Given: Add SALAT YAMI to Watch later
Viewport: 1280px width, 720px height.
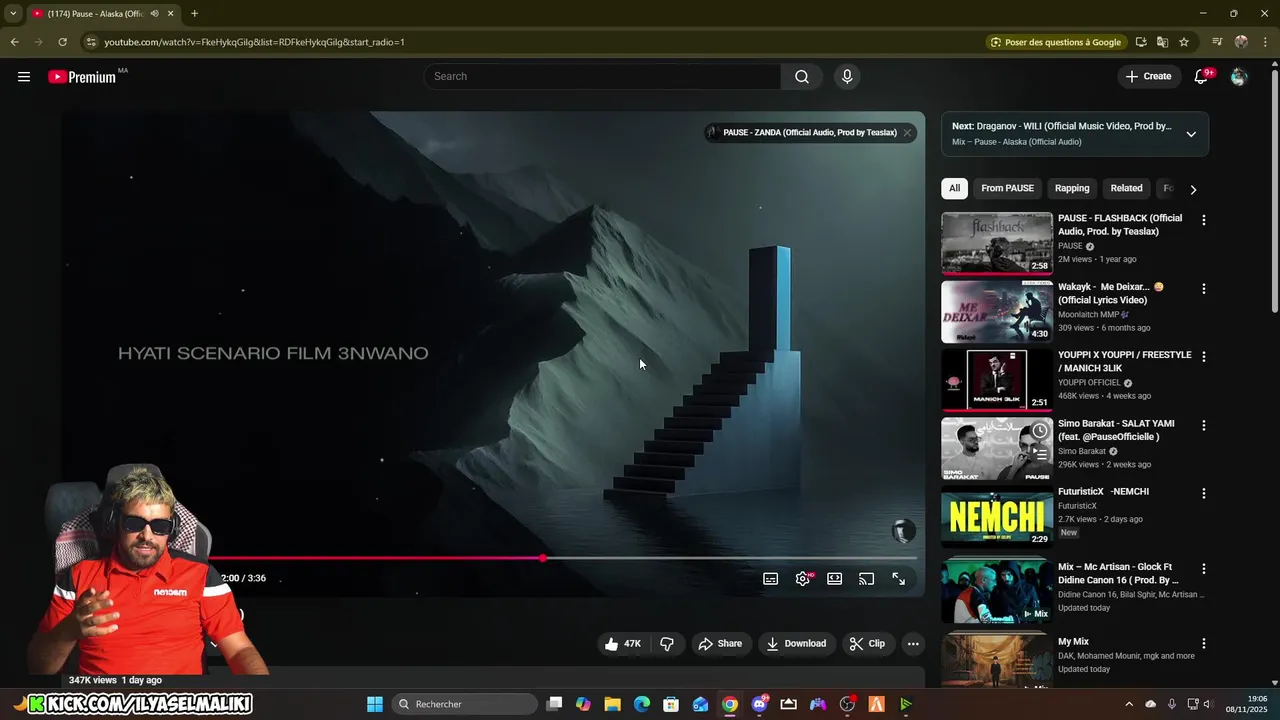Looking at the screenshot, I should pyautogui.click(x=1040, y=431).
